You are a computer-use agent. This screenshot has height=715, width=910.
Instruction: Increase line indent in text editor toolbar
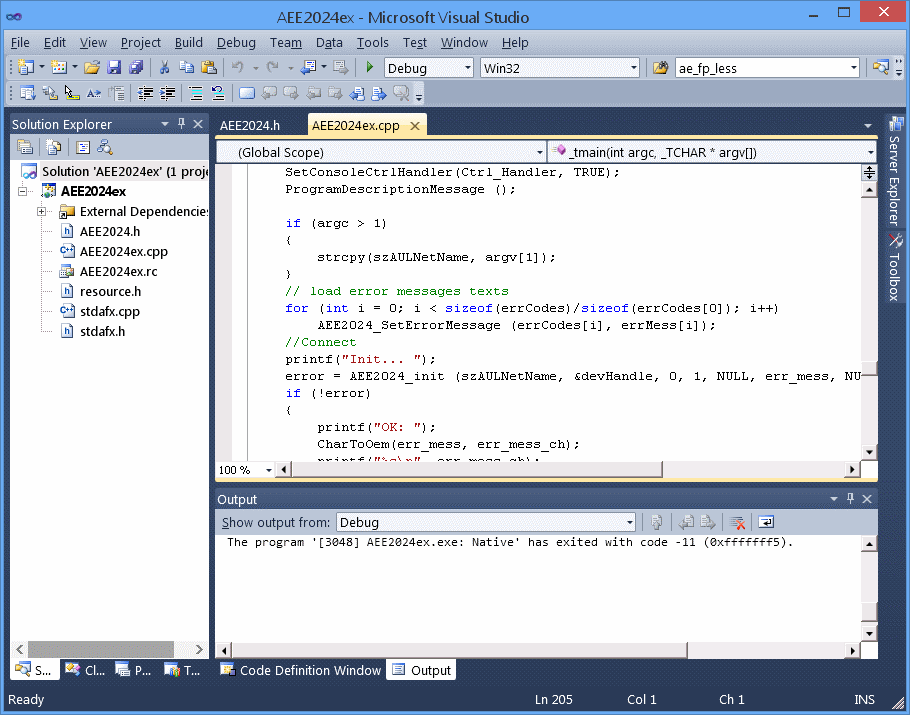pos(167,93)
